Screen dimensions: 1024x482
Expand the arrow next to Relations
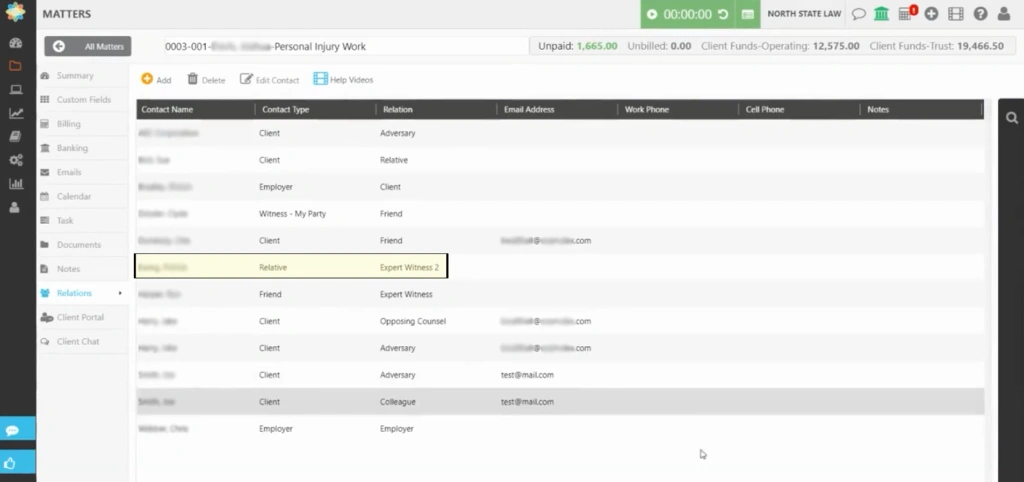[x=120, y=293]
